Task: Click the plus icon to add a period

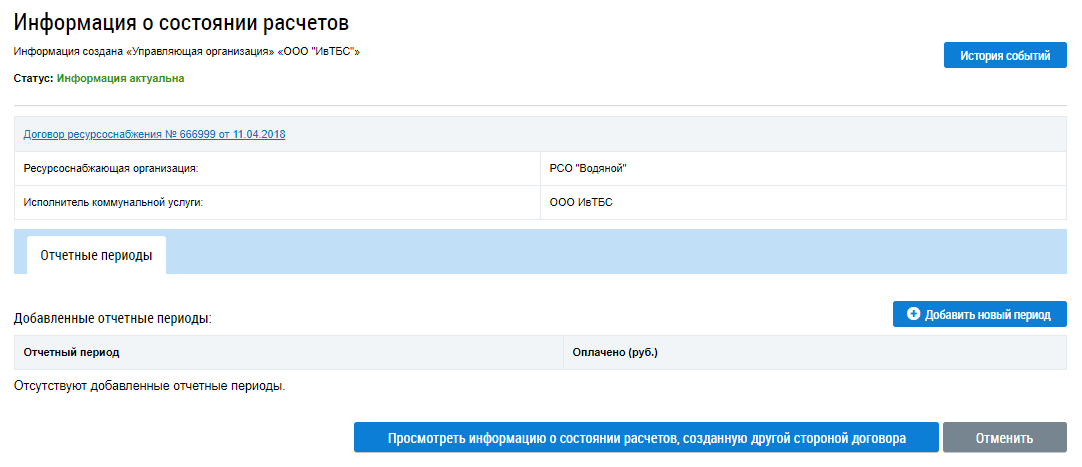Action: (913, 314)
